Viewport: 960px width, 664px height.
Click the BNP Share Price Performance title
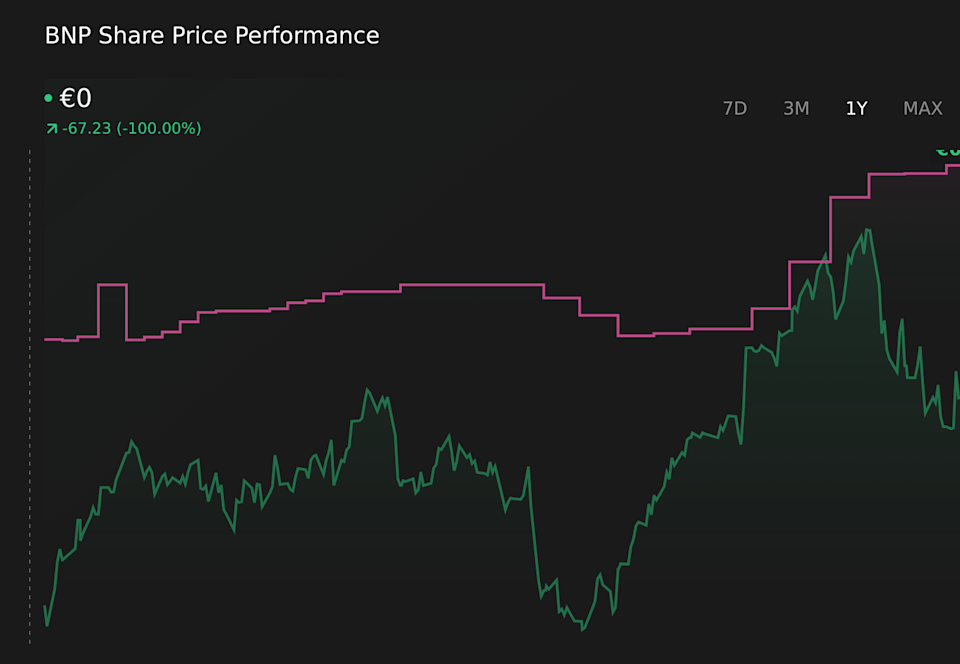pos(211,35)
